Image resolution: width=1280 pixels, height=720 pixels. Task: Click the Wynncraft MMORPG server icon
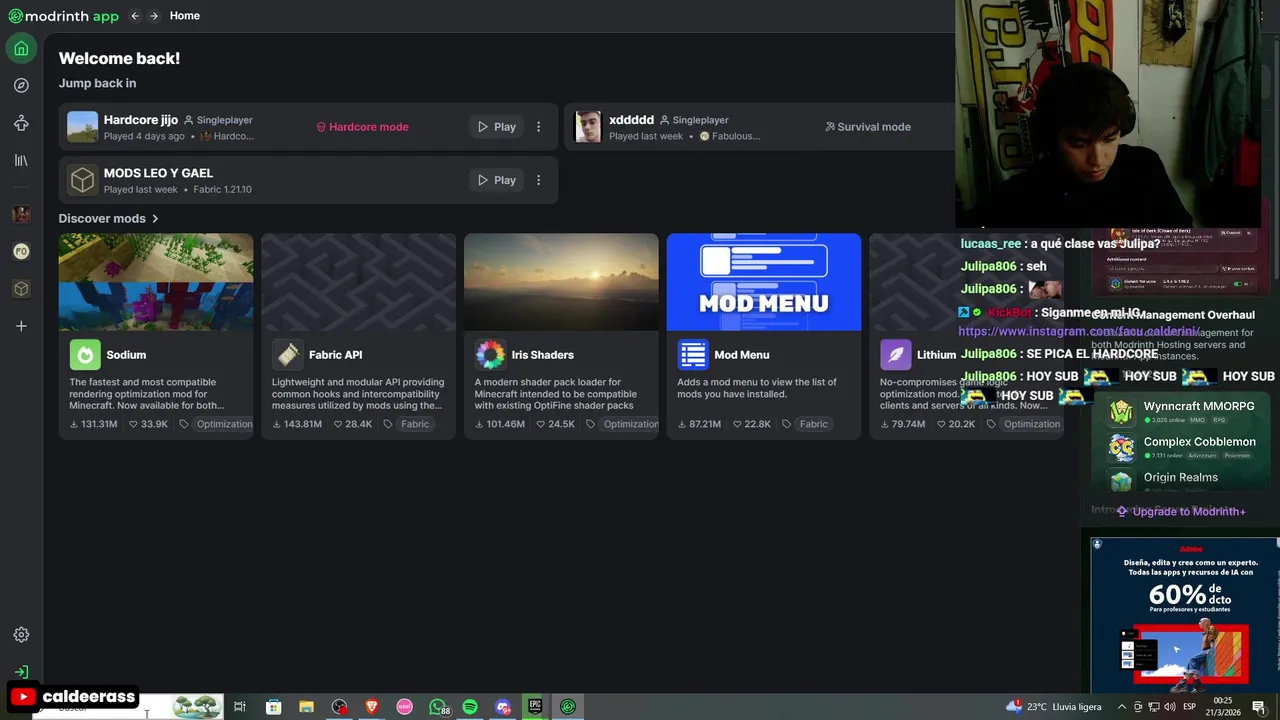[x=1121, y=412]
